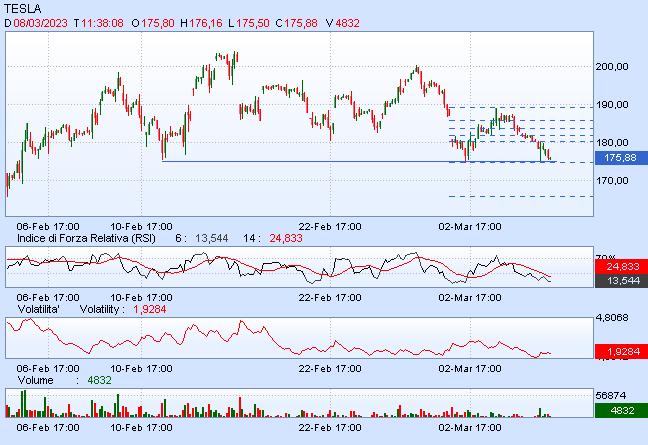Click 10-Feb 17:00 under volume panel

click(x=141, y=428)
